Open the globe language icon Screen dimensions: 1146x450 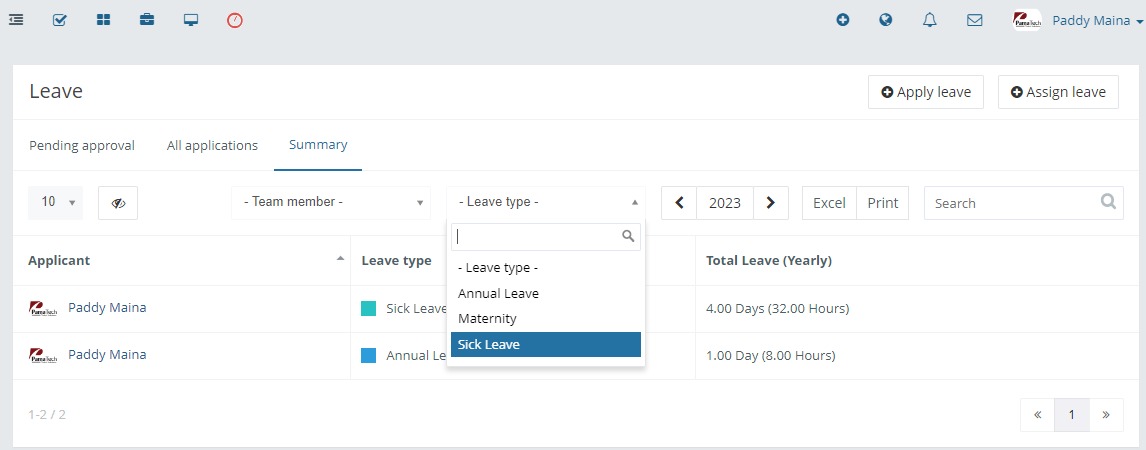coord(886,20)
